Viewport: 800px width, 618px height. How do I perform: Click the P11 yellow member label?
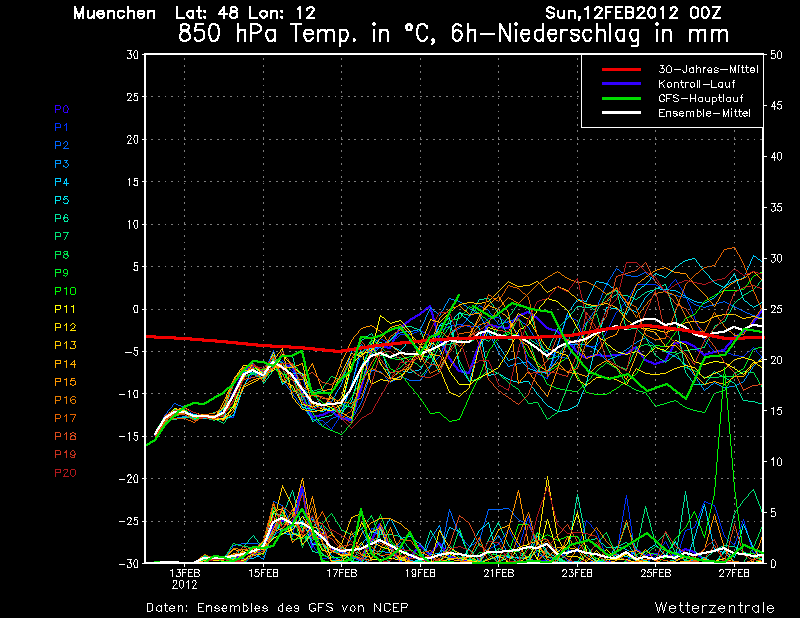65,309
